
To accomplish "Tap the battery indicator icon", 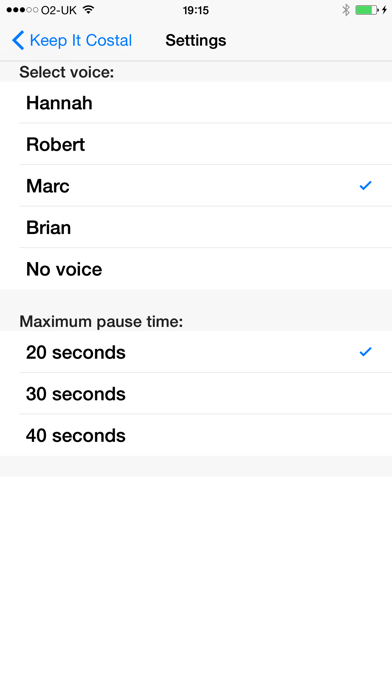I will [x=367, y=10].
